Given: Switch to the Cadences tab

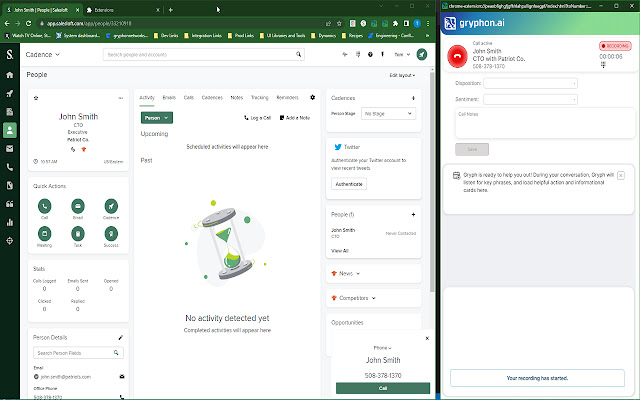Looking at the screenshot, I should click(212, 98).
